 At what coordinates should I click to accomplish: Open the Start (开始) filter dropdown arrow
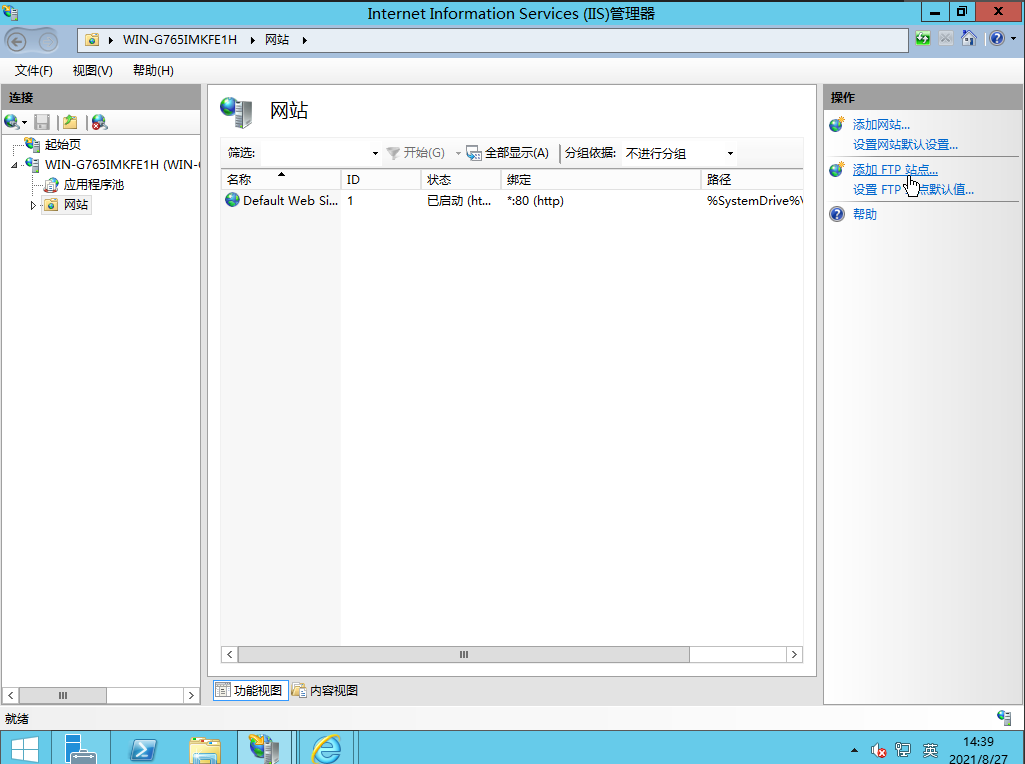[458, 154]
